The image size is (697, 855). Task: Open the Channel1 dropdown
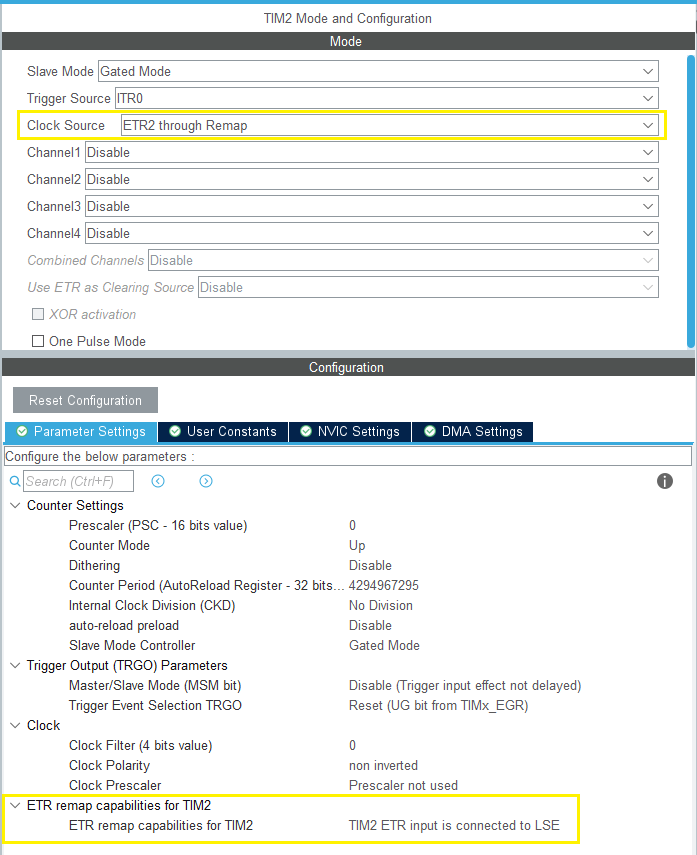371,153
